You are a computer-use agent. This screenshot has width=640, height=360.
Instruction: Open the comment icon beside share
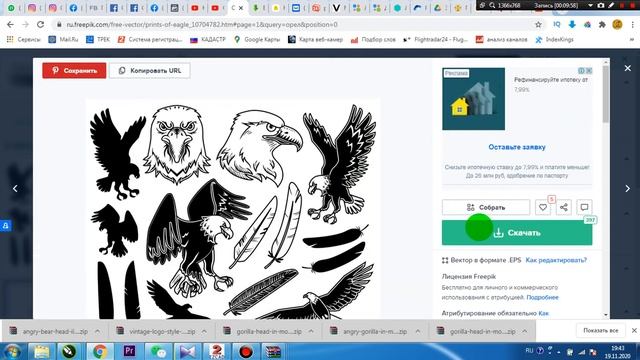point(584,207)
